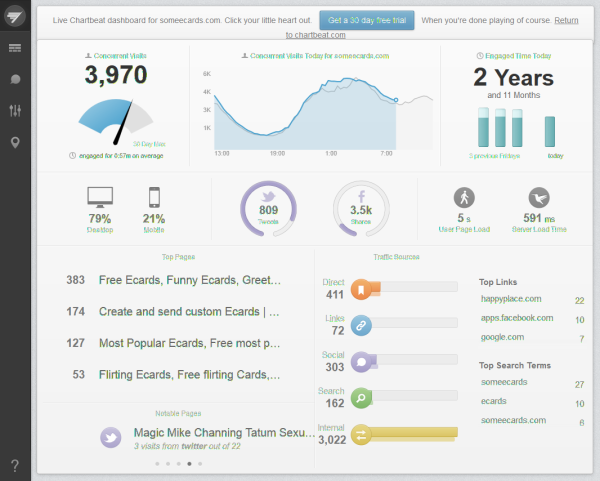Click the concurrent visits gauge dial
This screenshot has width=600, height=481.
tap(116, 120)
